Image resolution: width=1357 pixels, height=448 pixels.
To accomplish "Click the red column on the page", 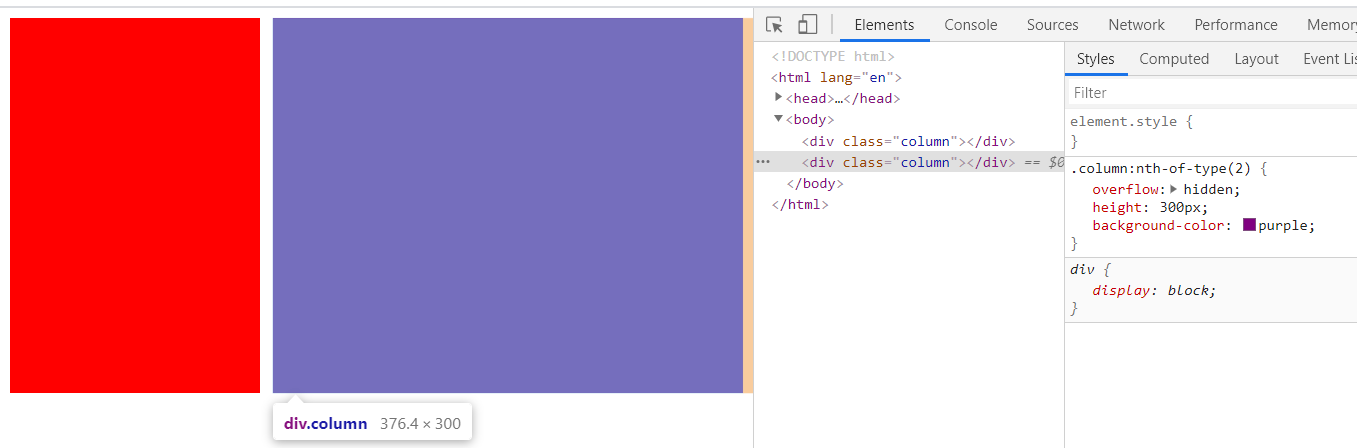I will click(x=135, y=205).
